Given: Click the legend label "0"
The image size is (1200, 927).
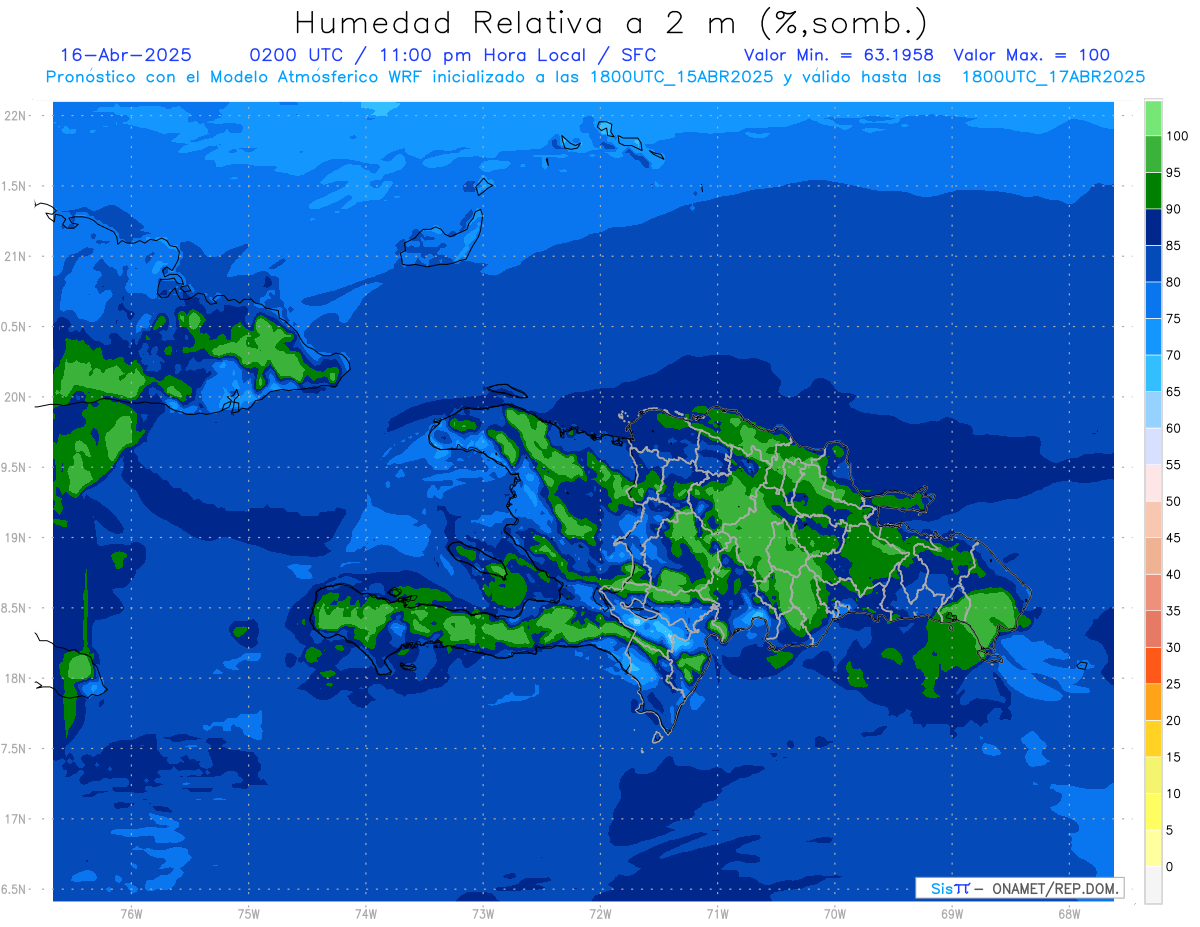Looking at the screenshot, I should pyautogui.click(x=1170, y=866).
